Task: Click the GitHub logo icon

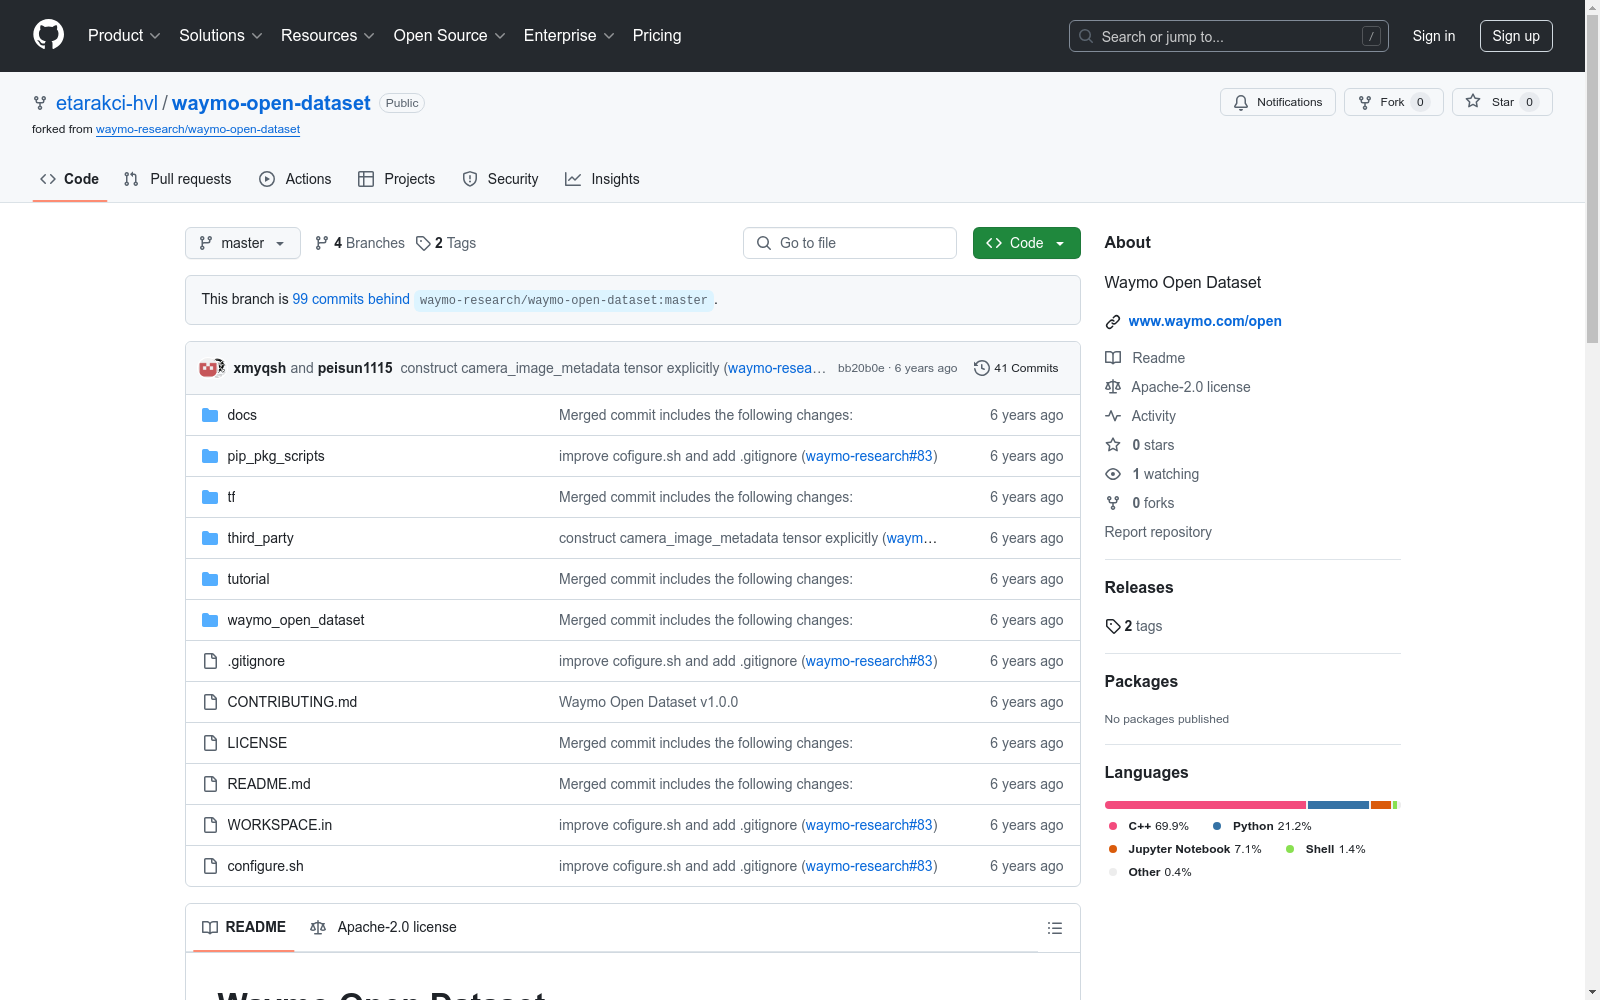Action: (x=48, y=35)
